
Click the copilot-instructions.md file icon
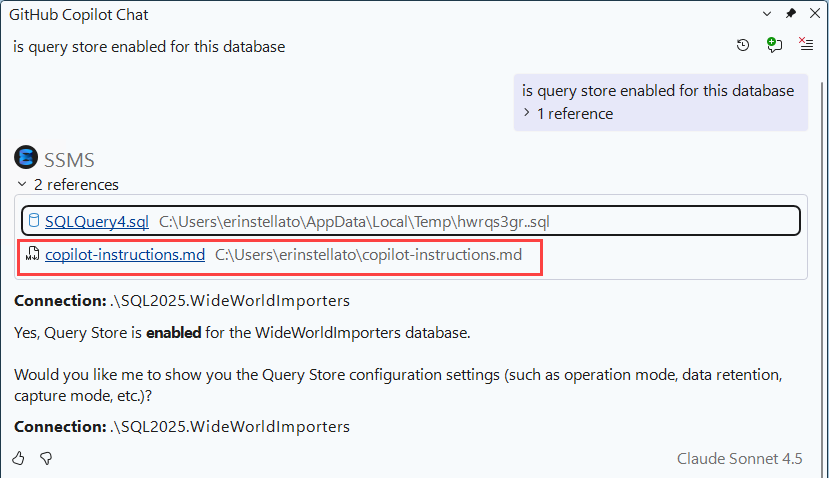33,255
